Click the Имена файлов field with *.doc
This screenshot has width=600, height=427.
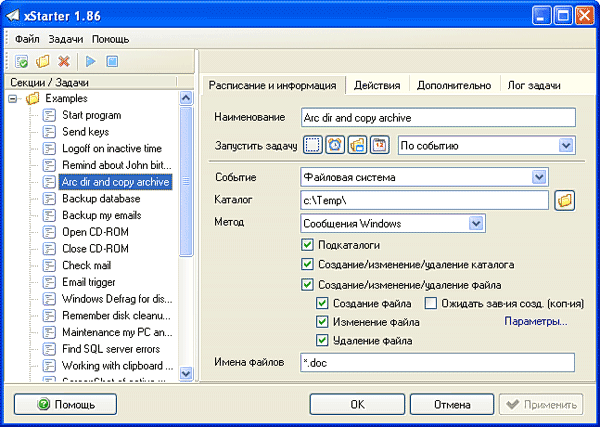[437, 362]
